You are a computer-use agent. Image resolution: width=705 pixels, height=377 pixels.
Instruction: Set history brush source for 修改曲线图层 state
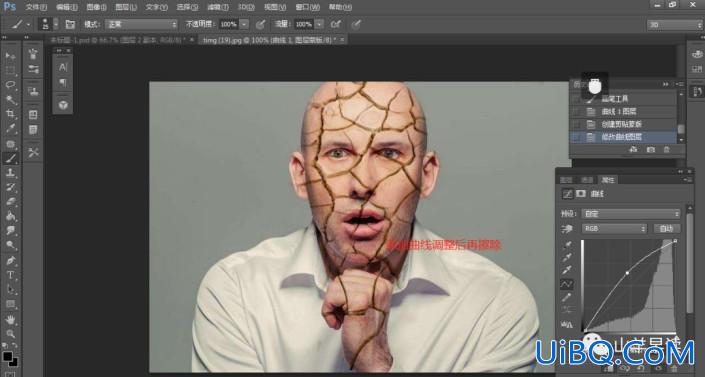pos(576,137)
